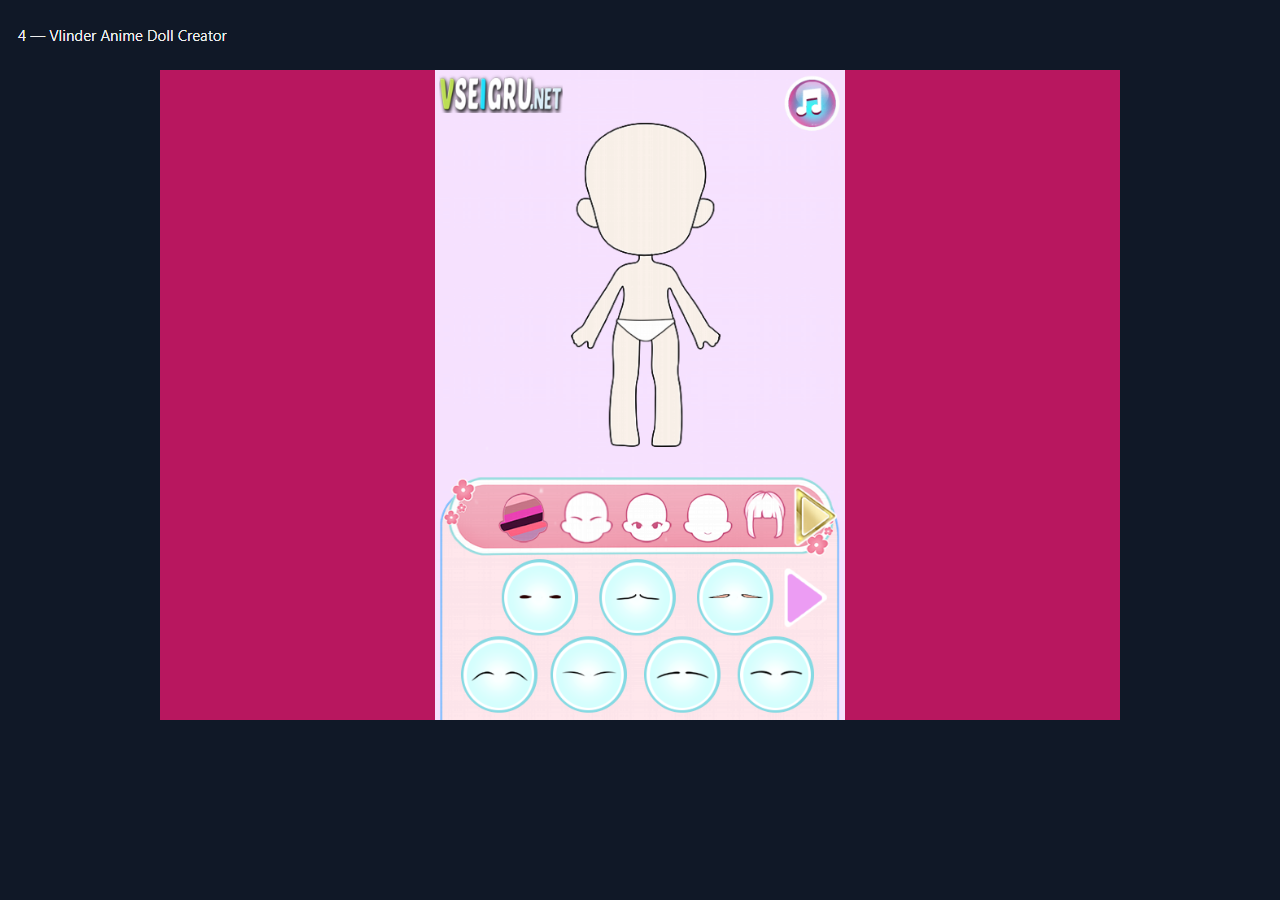Choose the high arched eyebrows, bottom left
Image resolution: width=1280 pixels, height=900 pixels.
pos(499,675)
